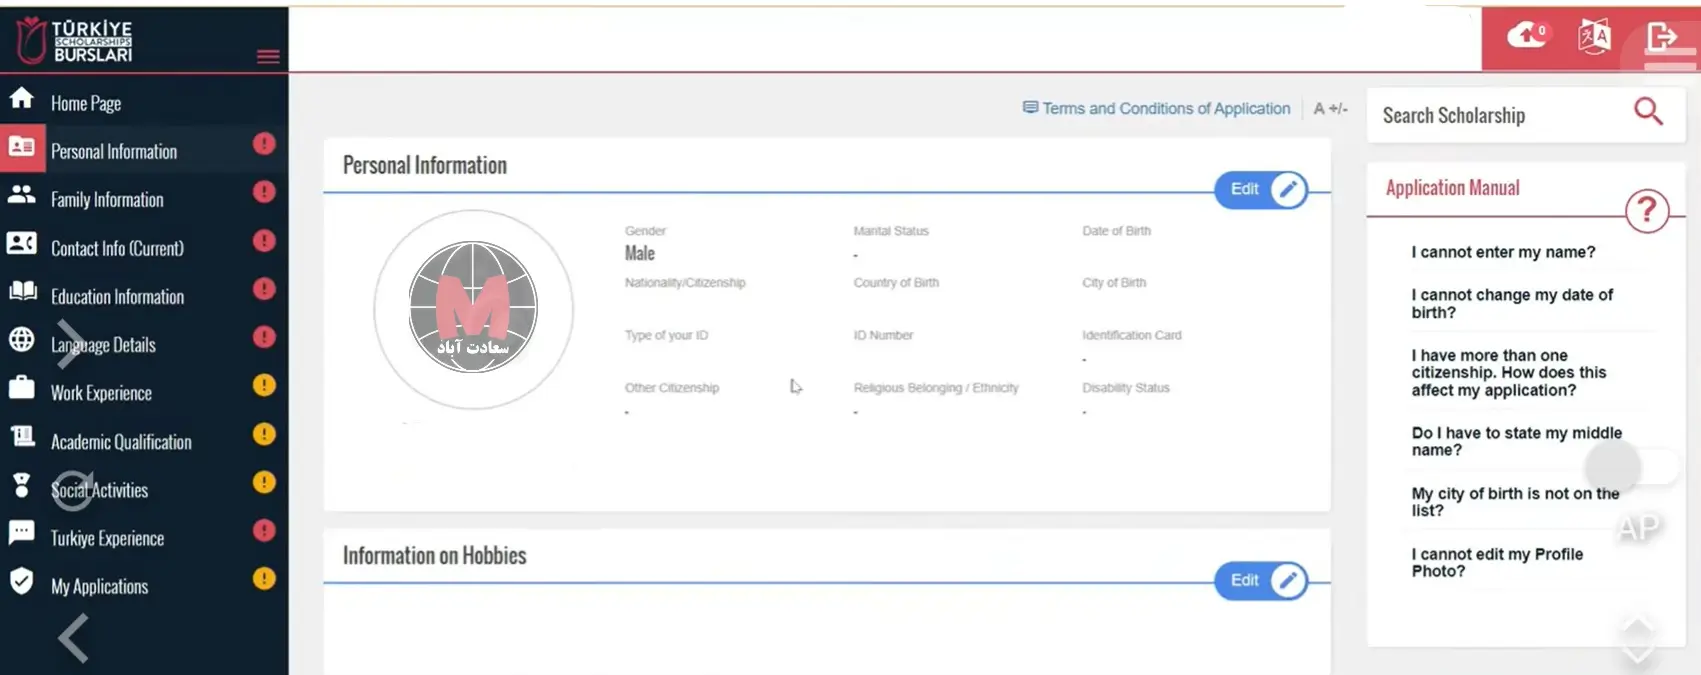Expand "My city of birth is not on the list?"
Screen dimensions: 1701x675
pos(1514,502)
